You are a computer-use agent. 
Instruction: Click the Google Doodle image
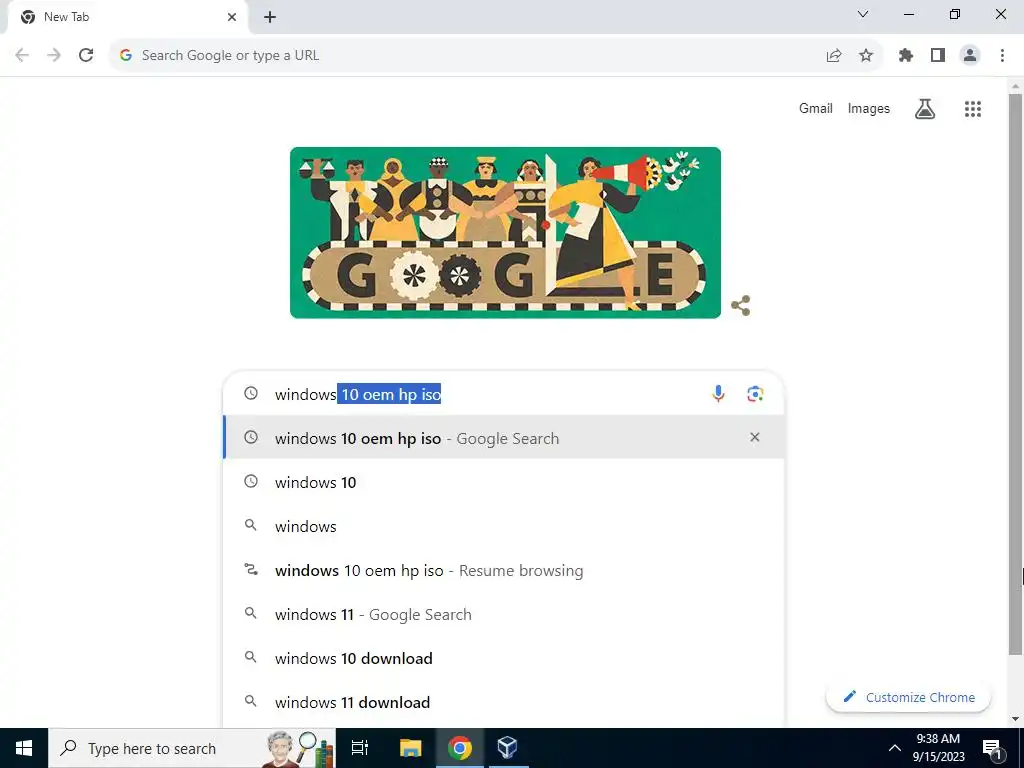[x=505, y=232]
